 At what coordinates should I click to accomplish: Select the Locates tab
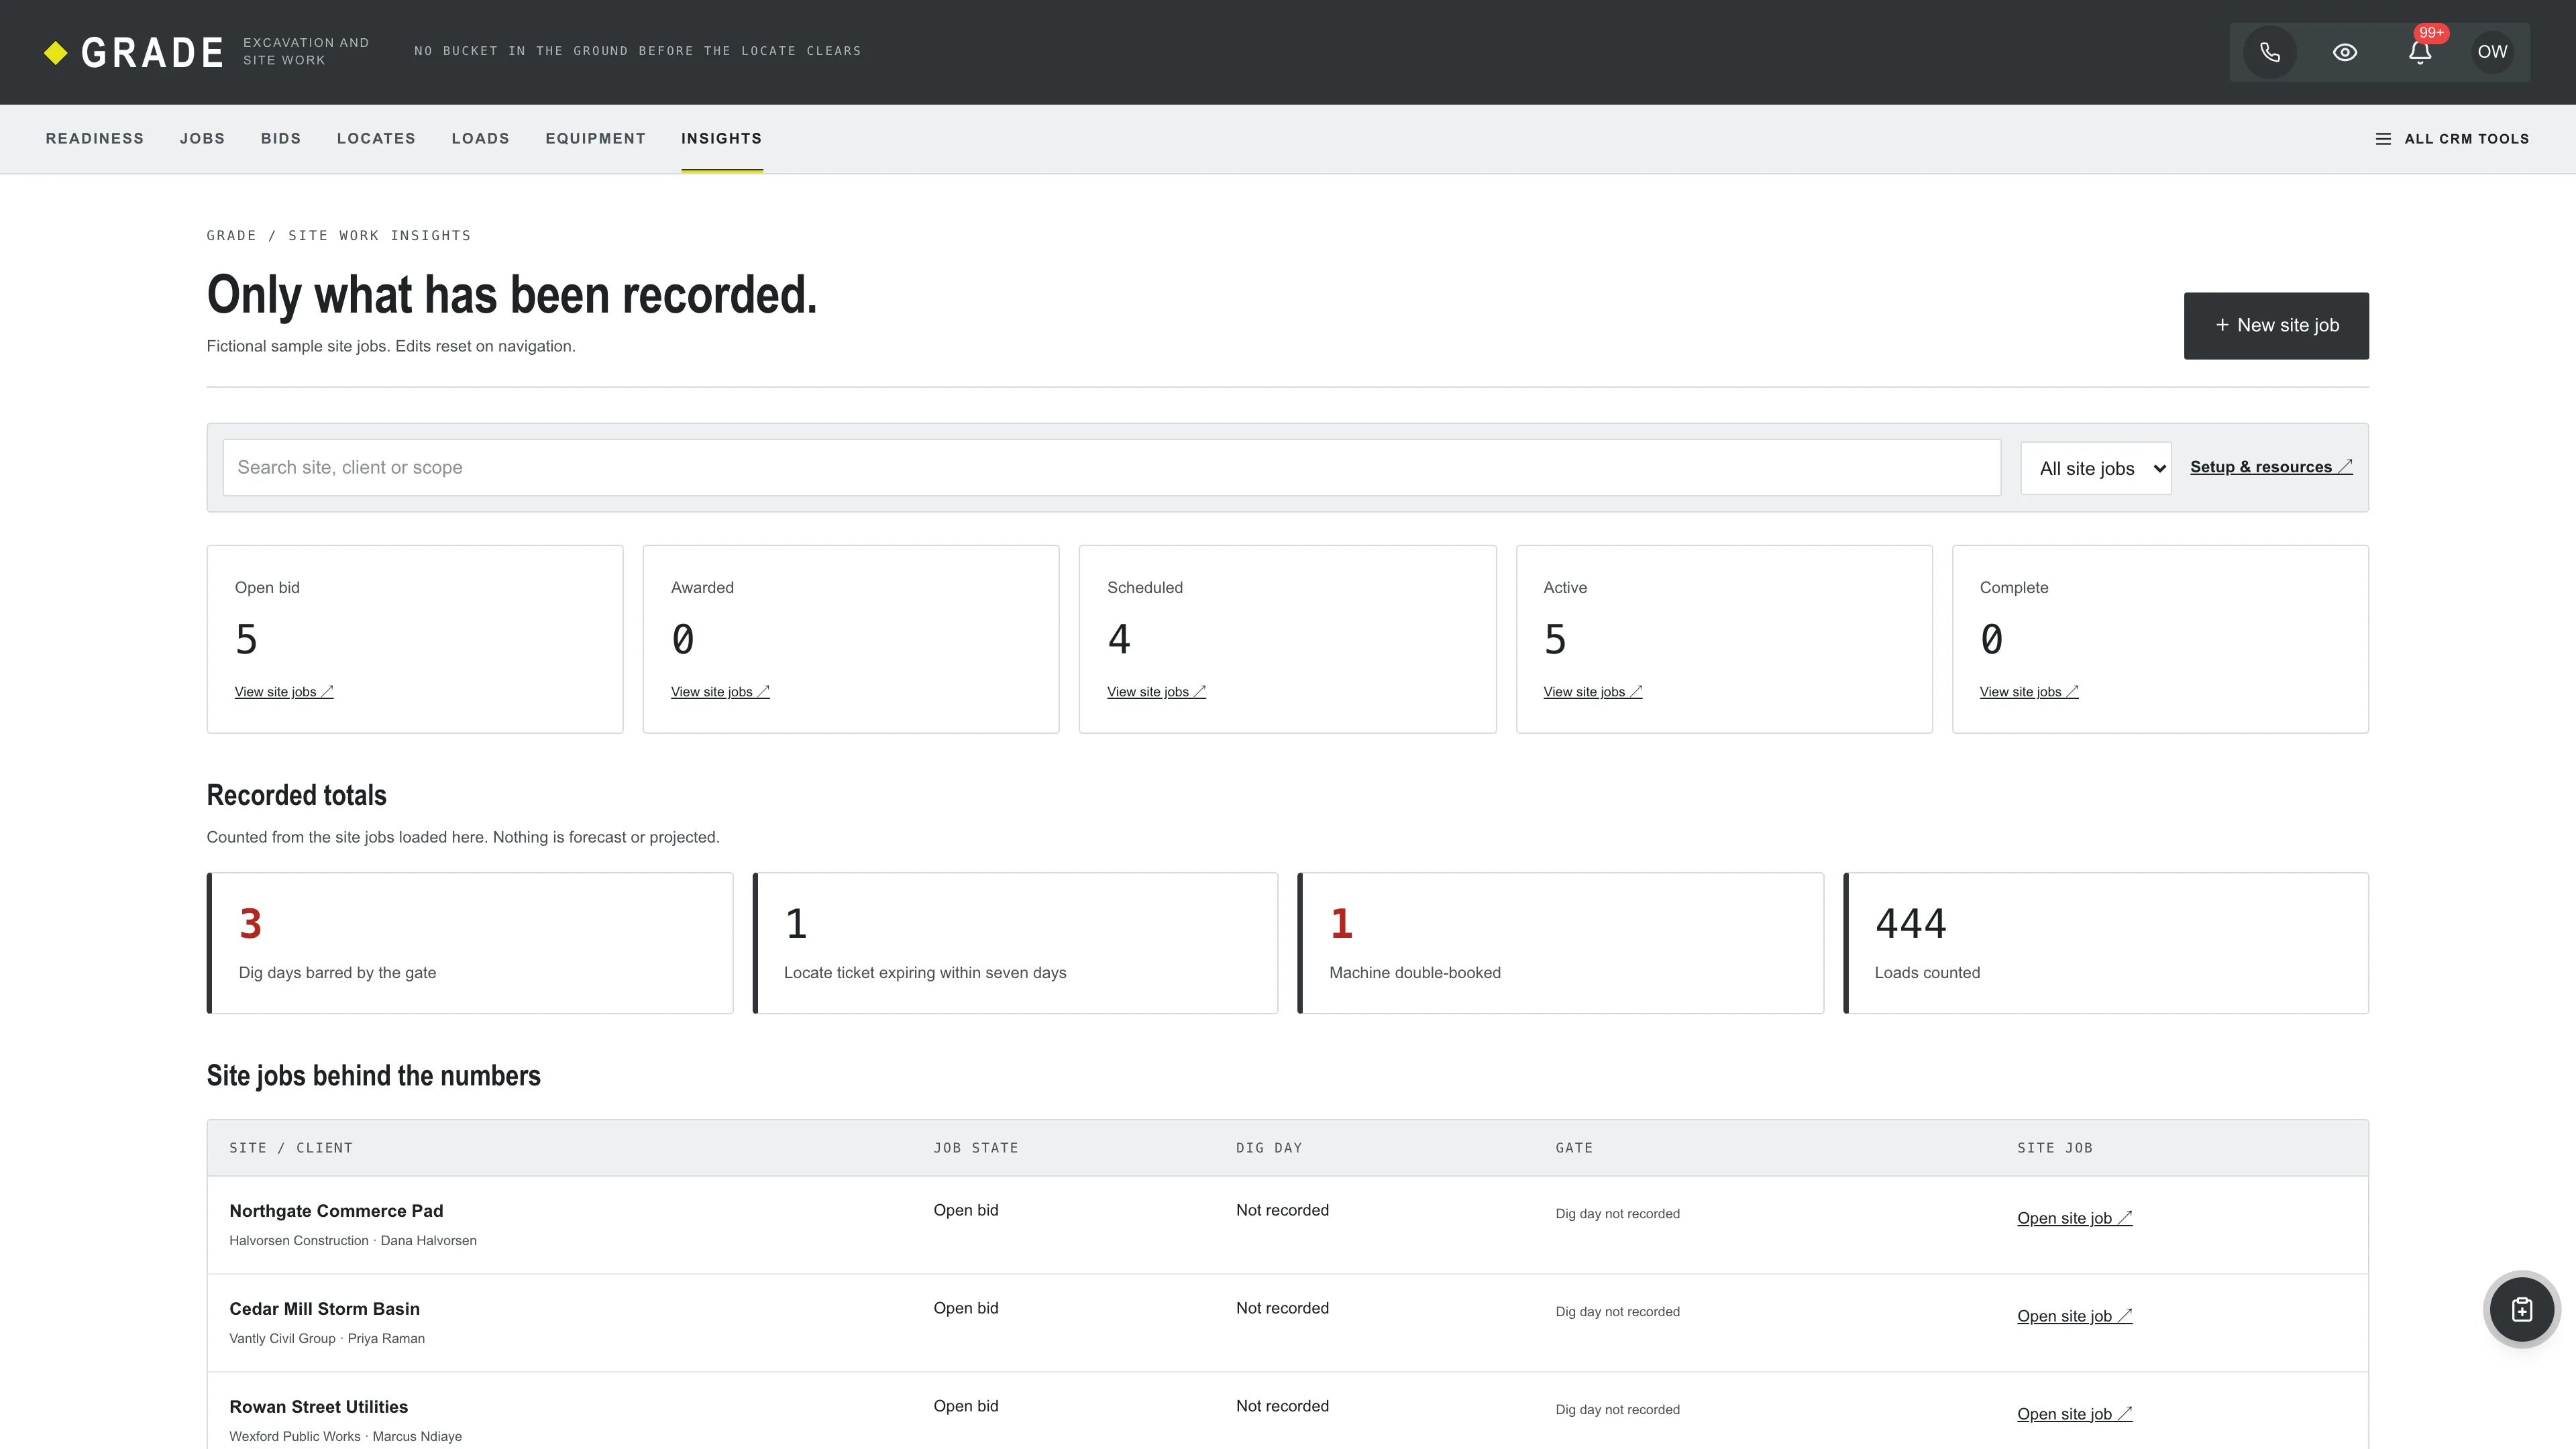[x=376, y=139]
